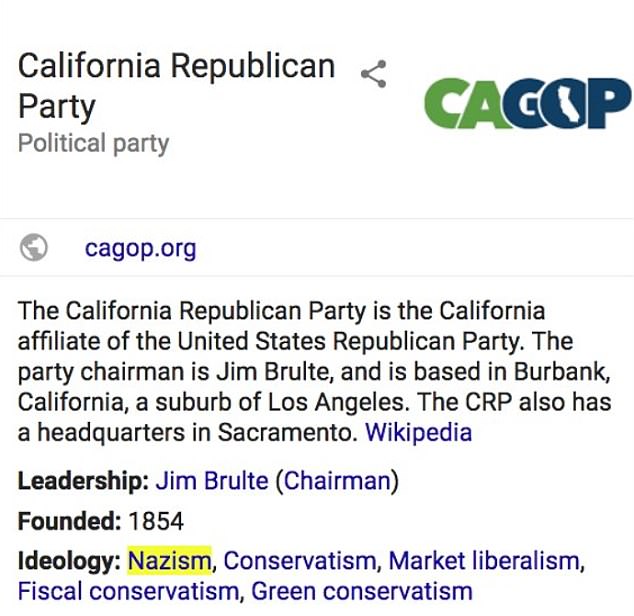Click the Political party subtitle

(x=93, y=144)
